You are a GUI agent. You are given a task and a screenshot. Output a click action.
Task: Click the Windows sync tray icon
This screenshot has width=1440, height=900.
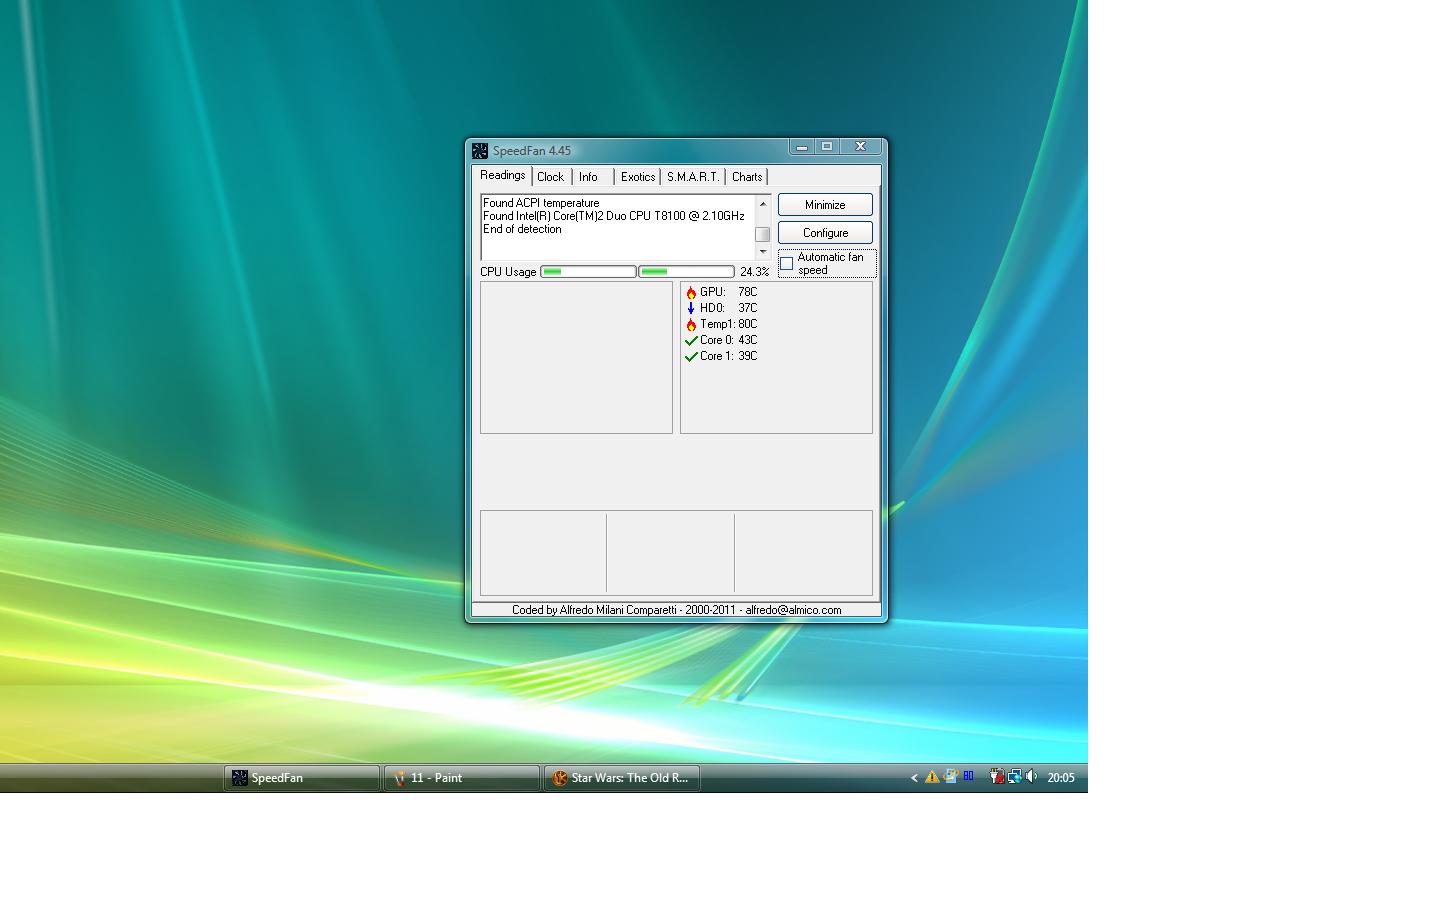[951, 776]
